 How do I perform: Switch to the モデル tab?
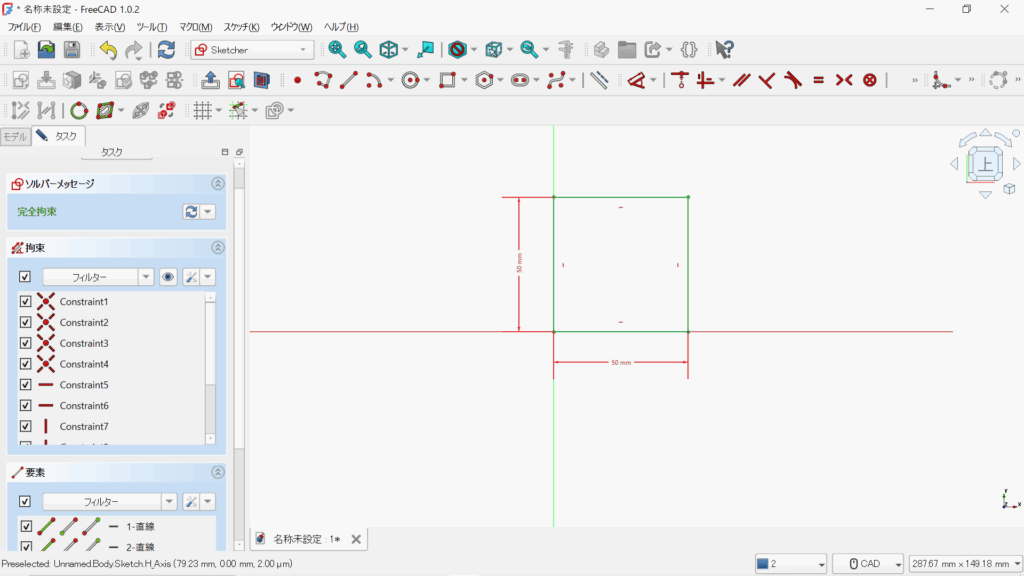15,136
